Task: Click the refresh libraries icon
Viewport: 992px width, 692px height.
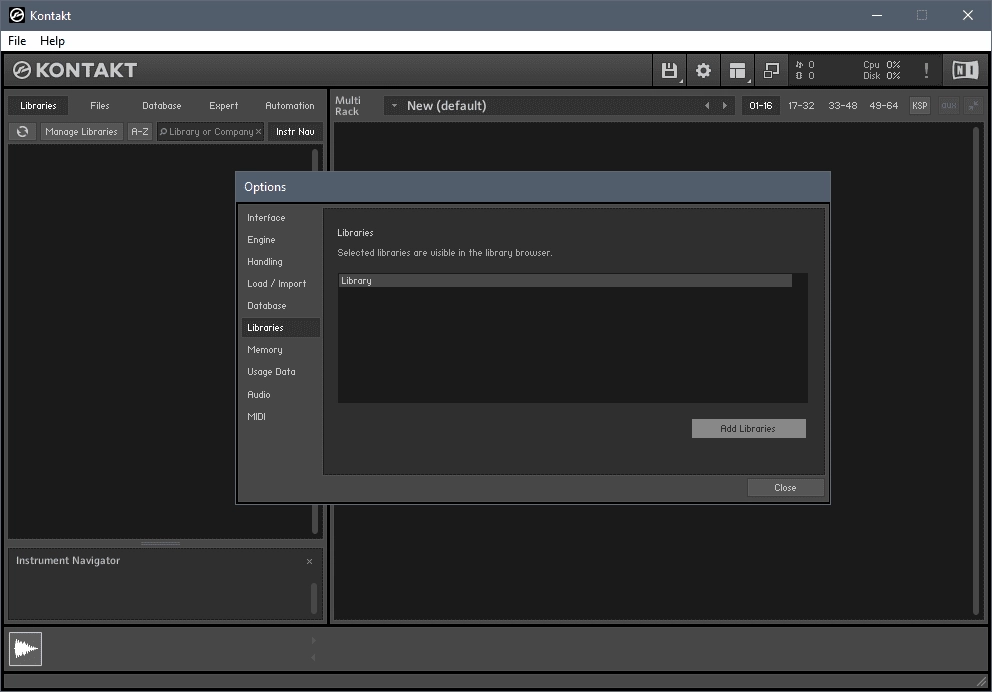Action: [x=22, y=132]
